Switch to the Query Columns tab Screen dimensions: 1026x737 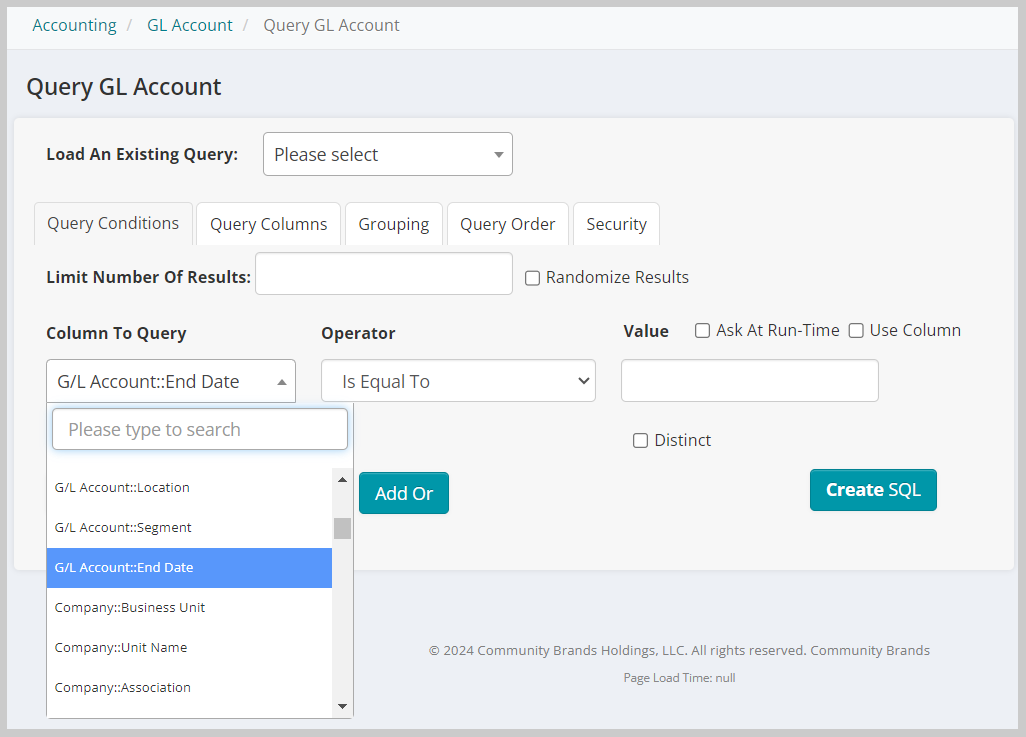(x=268, y=223)
